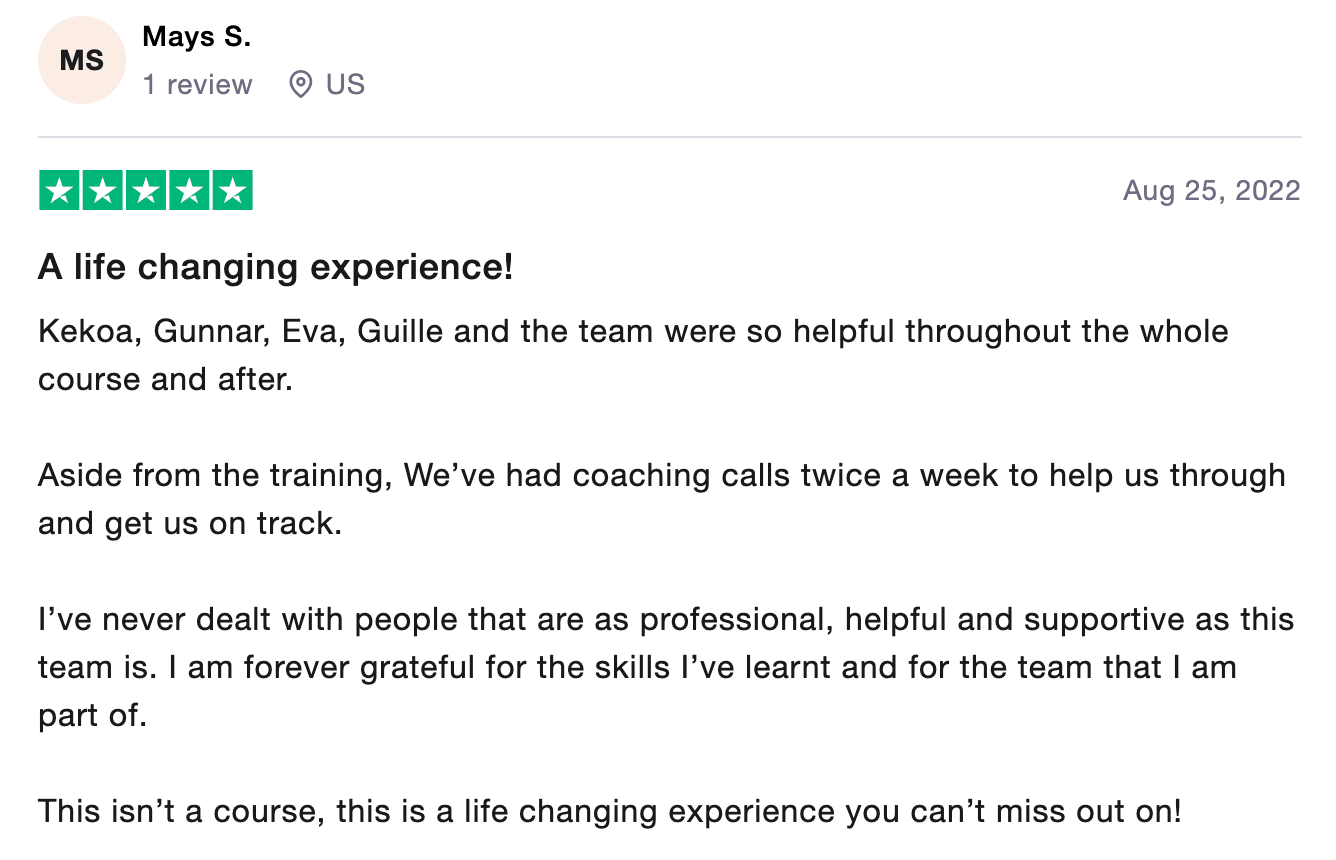Click the third green rating star
1336x860 pixels.
pos(146,191)
